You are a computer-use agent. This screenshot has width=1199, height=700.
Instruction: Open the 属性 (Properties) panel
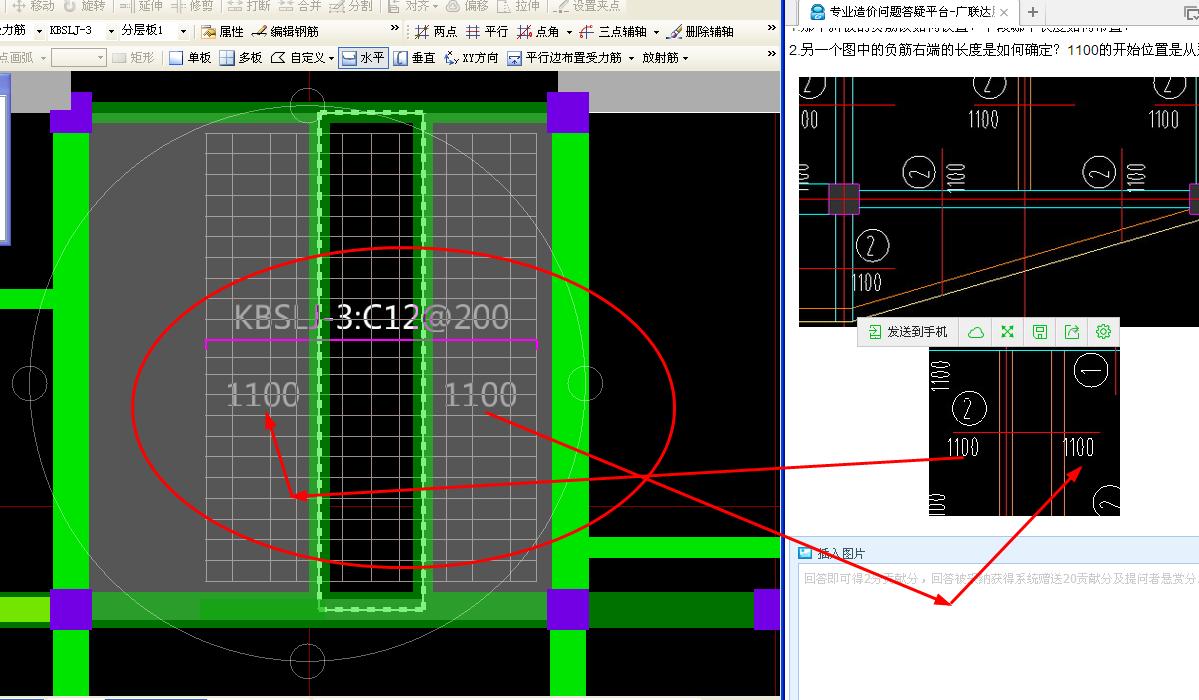pos(223,31)
